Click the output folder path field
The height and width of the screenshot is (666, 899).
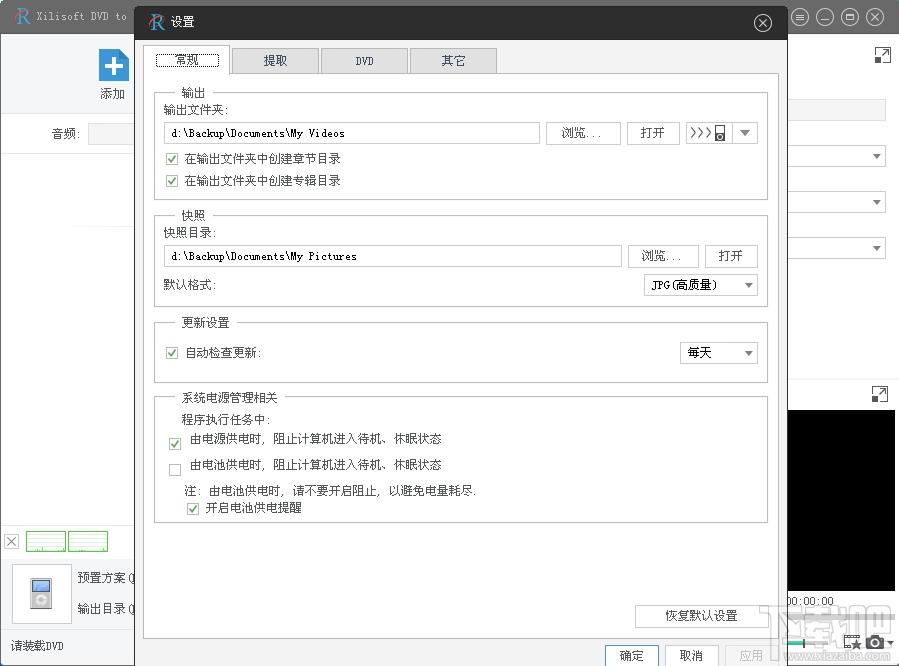click(351, 133)
